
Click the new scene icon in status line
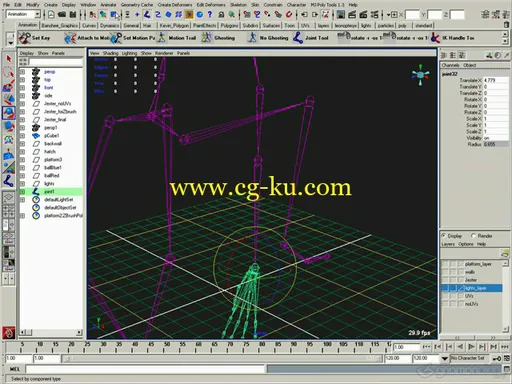51,14
